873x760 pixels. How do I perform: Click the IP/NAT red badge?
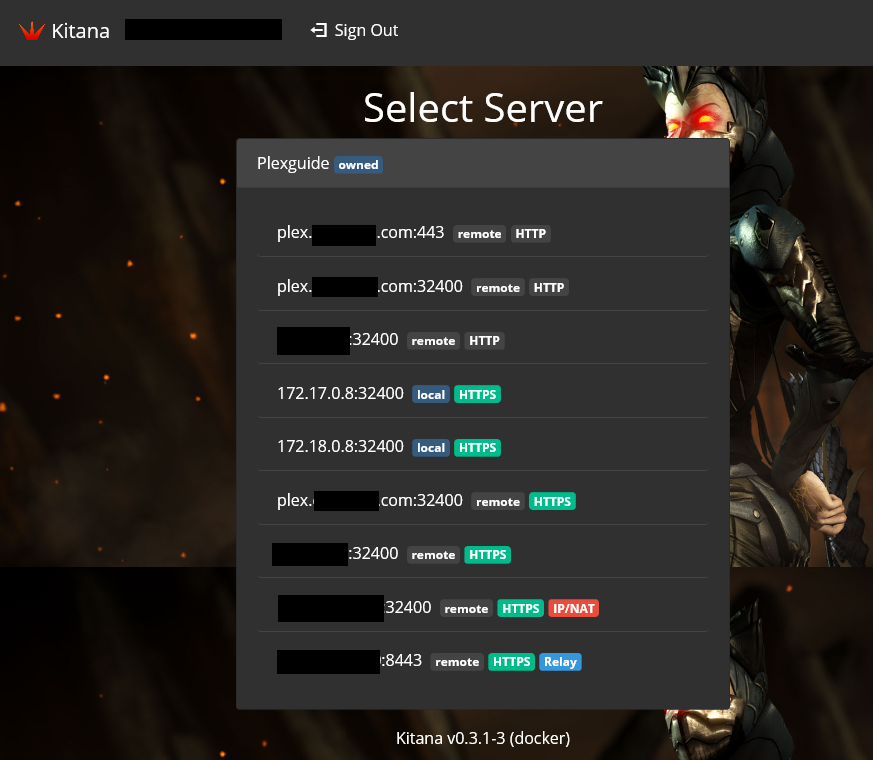573,608
